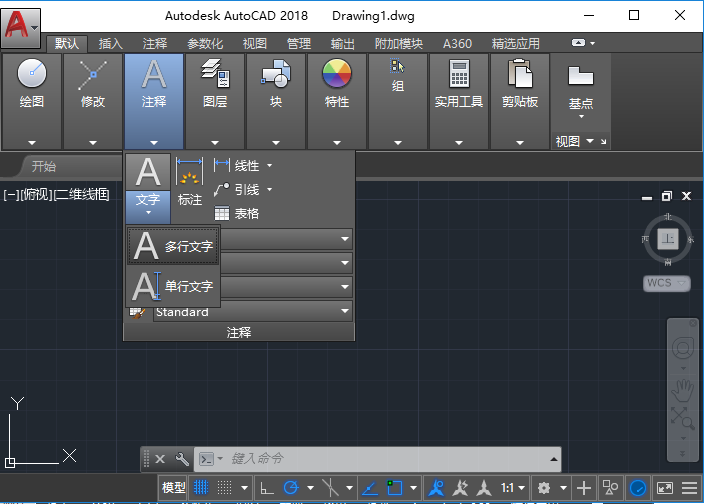
Task: Open the 绘图 (Draw) panel
Action: click(x=31, y=101)
